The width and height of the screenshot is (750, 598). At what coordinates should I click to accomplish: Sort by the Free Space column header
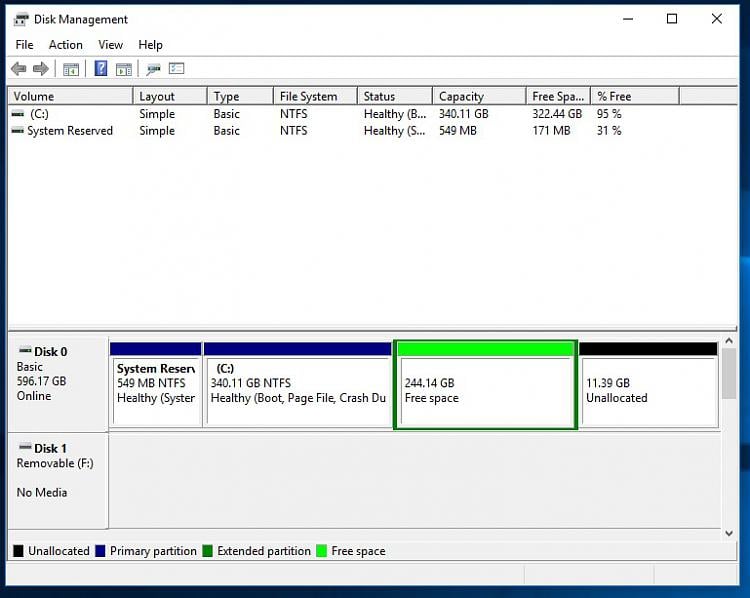558,96
